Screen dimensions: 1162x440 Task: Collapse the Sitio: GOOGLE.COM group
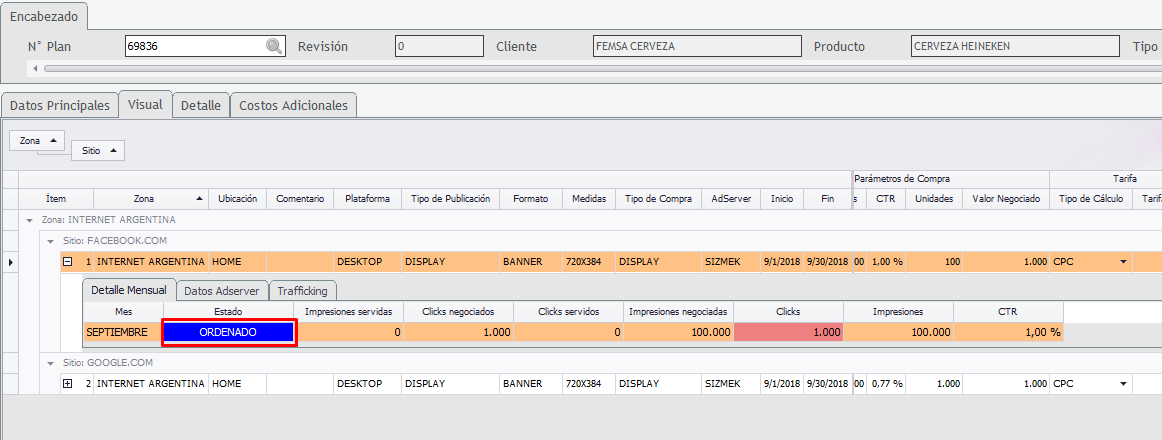tap(50, 362)
